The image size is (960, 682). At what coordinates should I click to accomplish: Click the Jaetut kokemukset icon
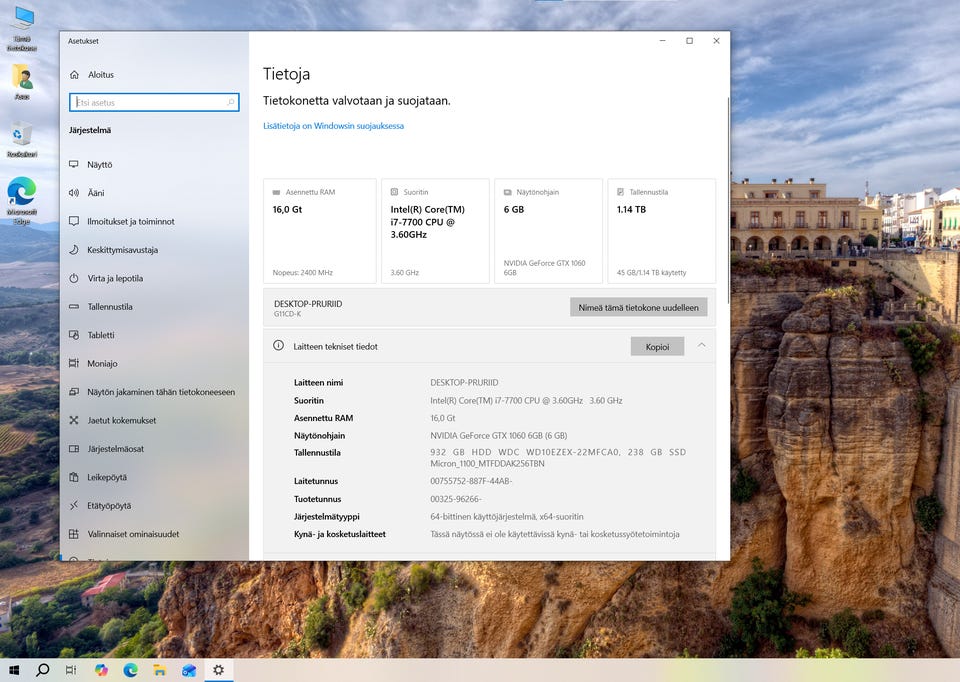pyautogui.click(x=74, y=420)
